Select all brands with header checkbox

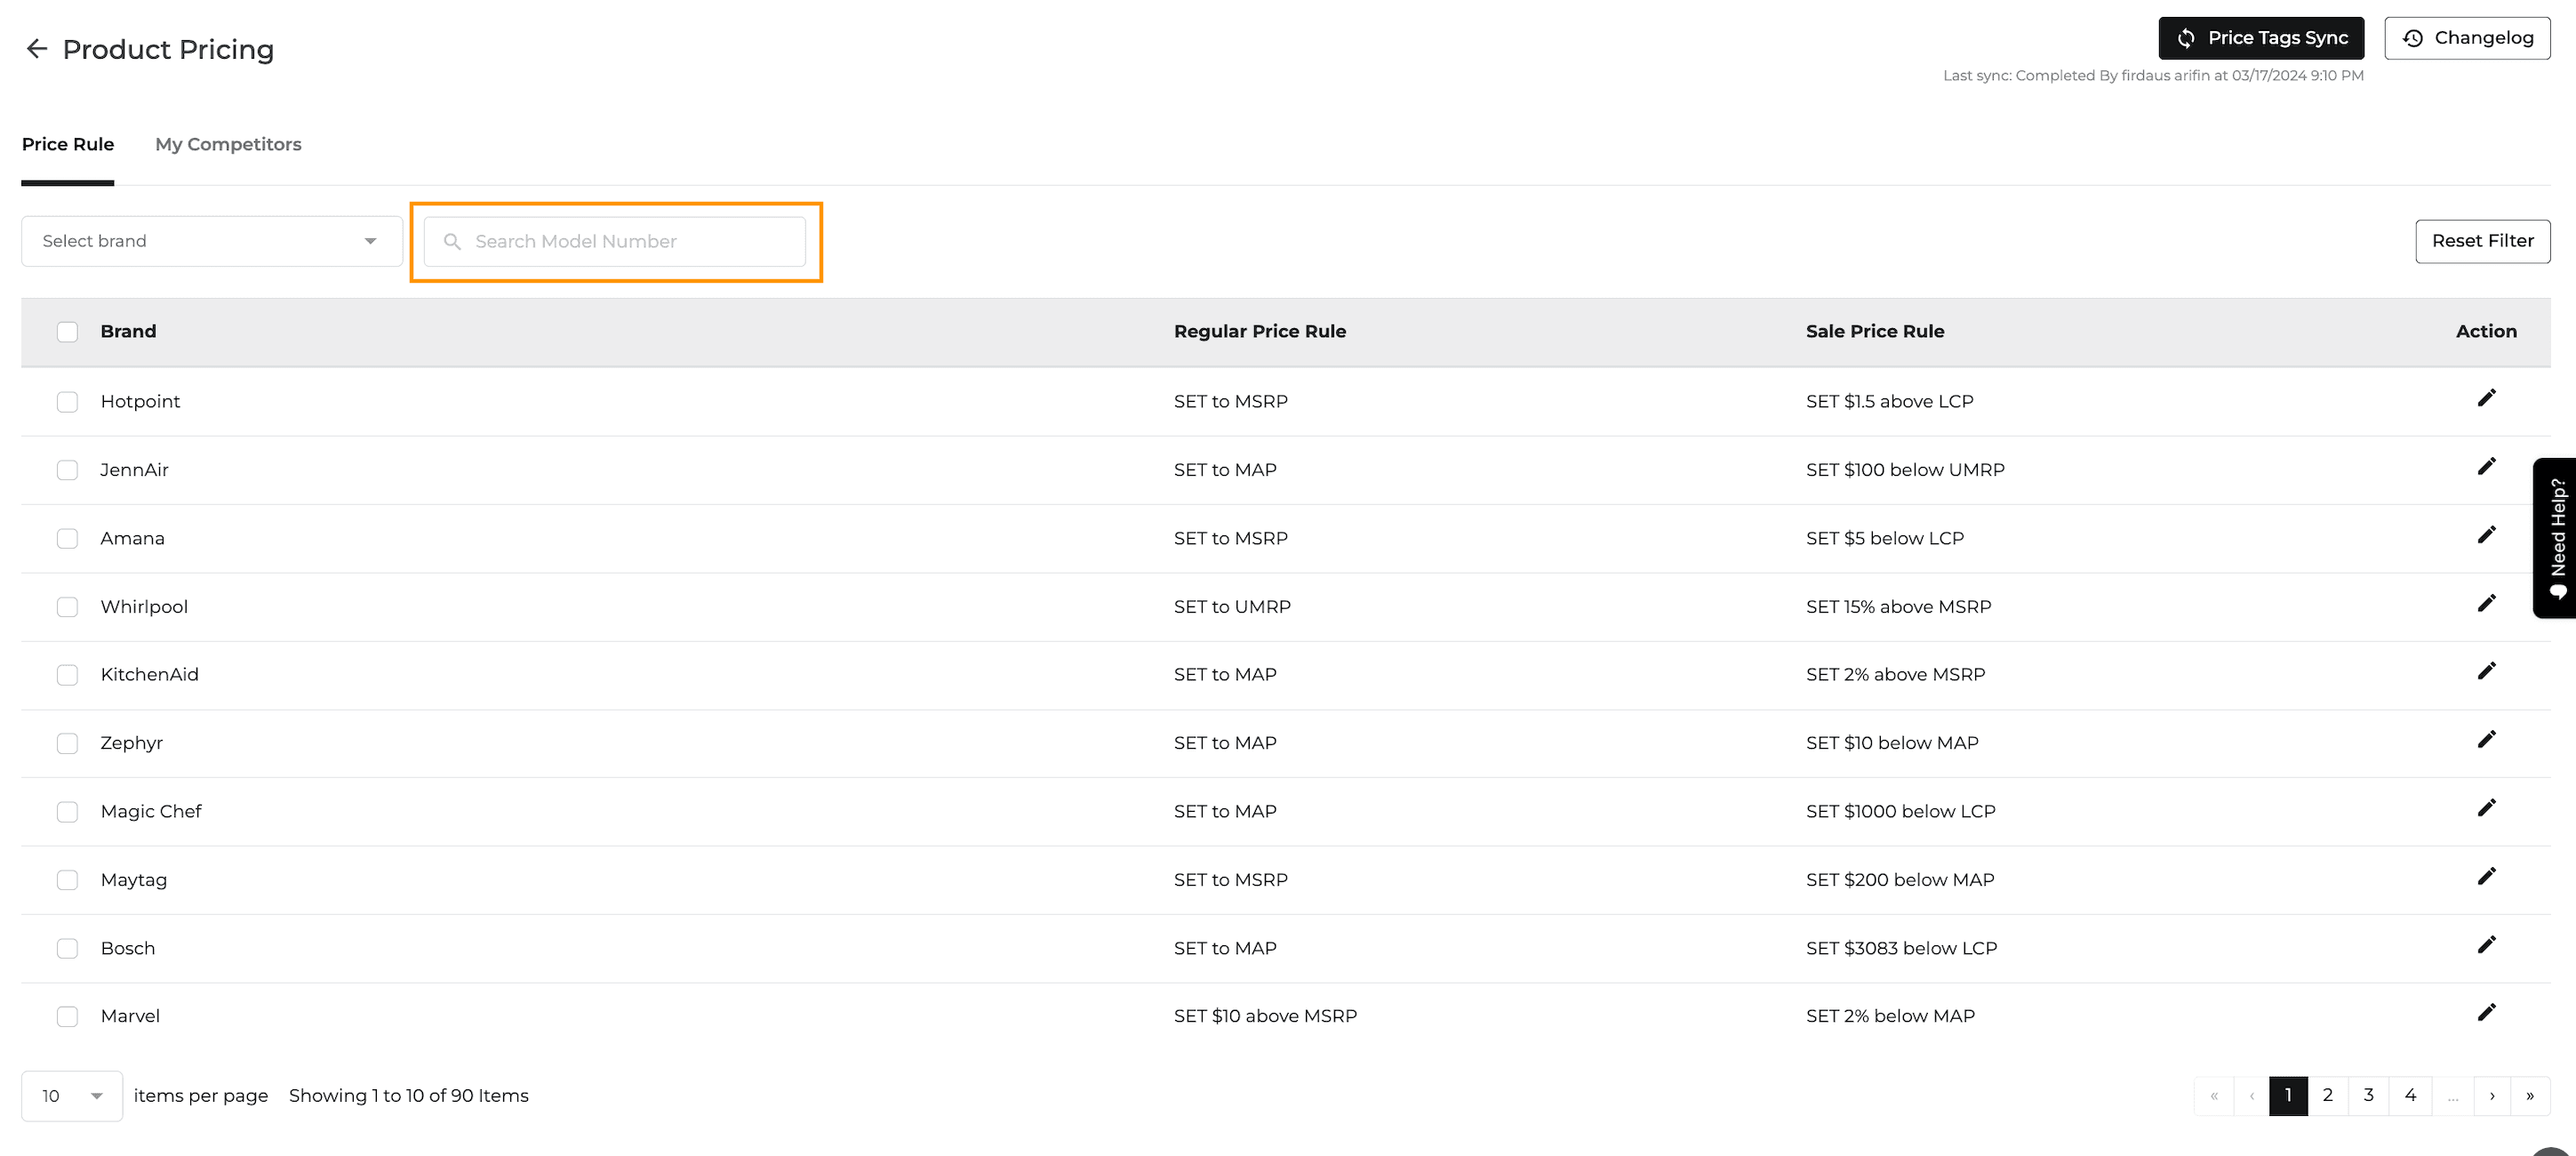coord(67,332)
